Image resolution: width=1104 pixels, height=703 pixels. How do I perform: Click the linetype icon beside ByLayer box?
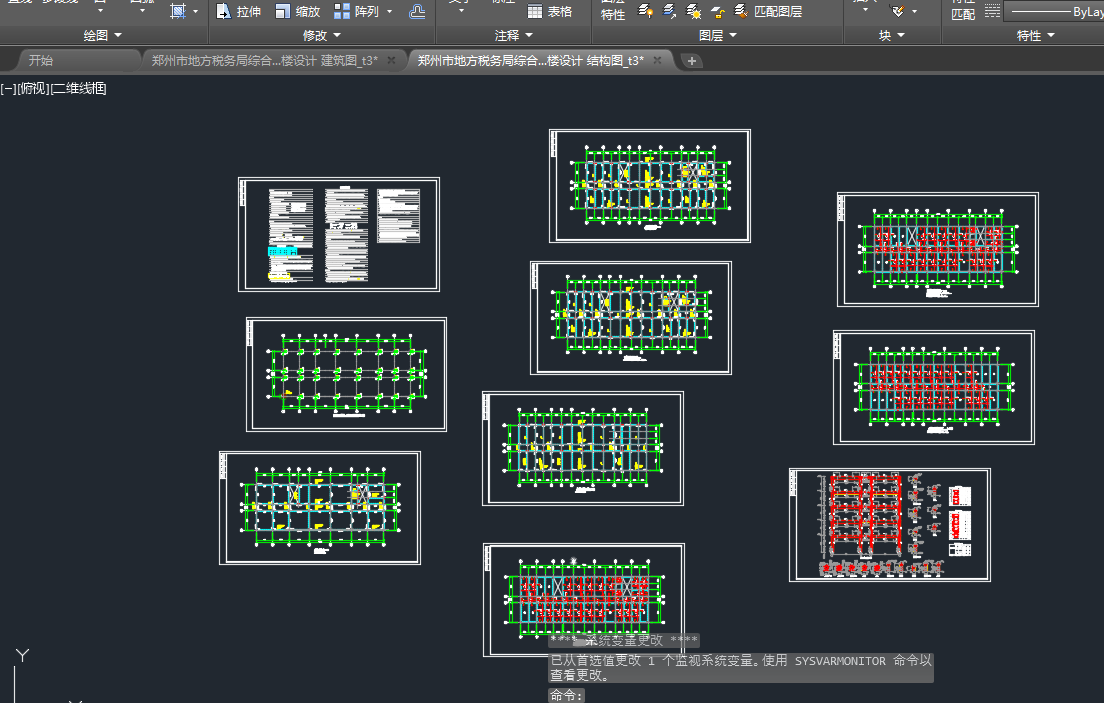tap(992, 12)
